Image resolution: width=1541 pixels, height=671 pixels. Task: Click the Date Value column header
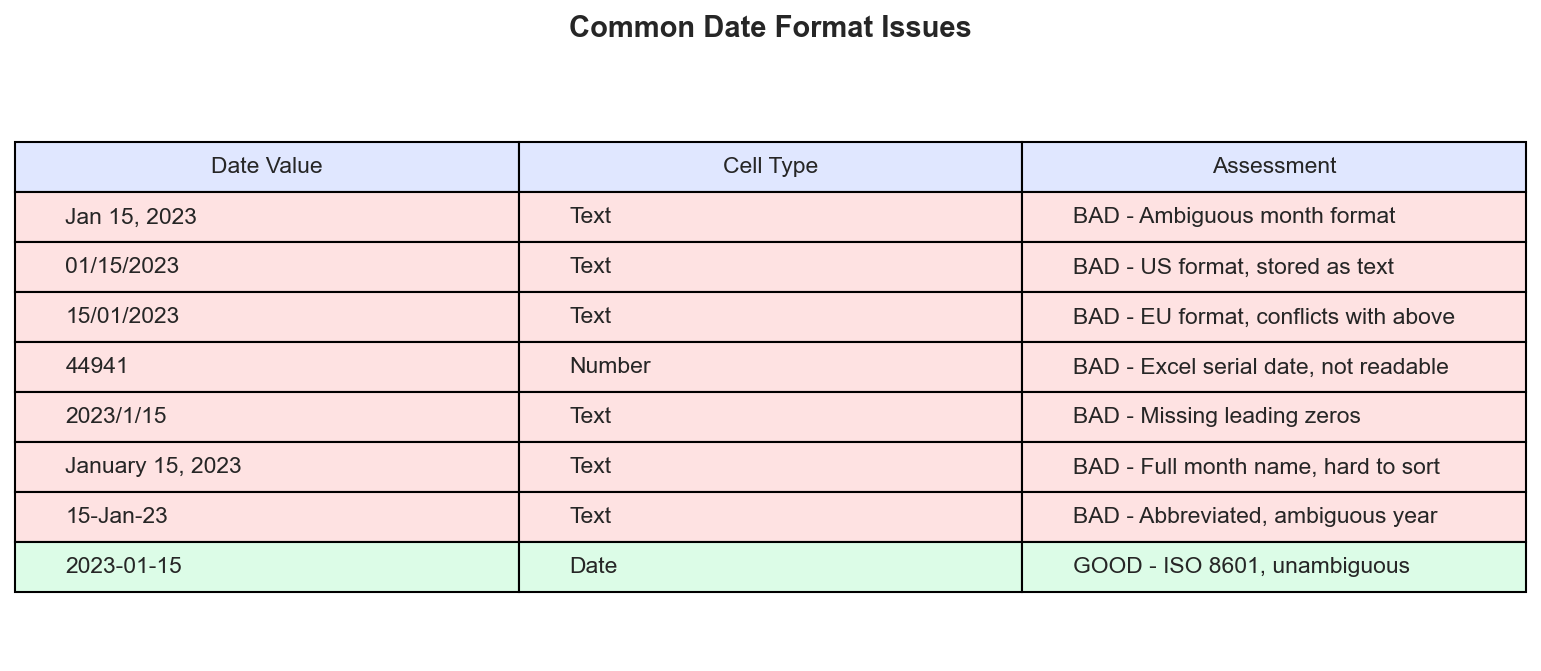(266, 167)
